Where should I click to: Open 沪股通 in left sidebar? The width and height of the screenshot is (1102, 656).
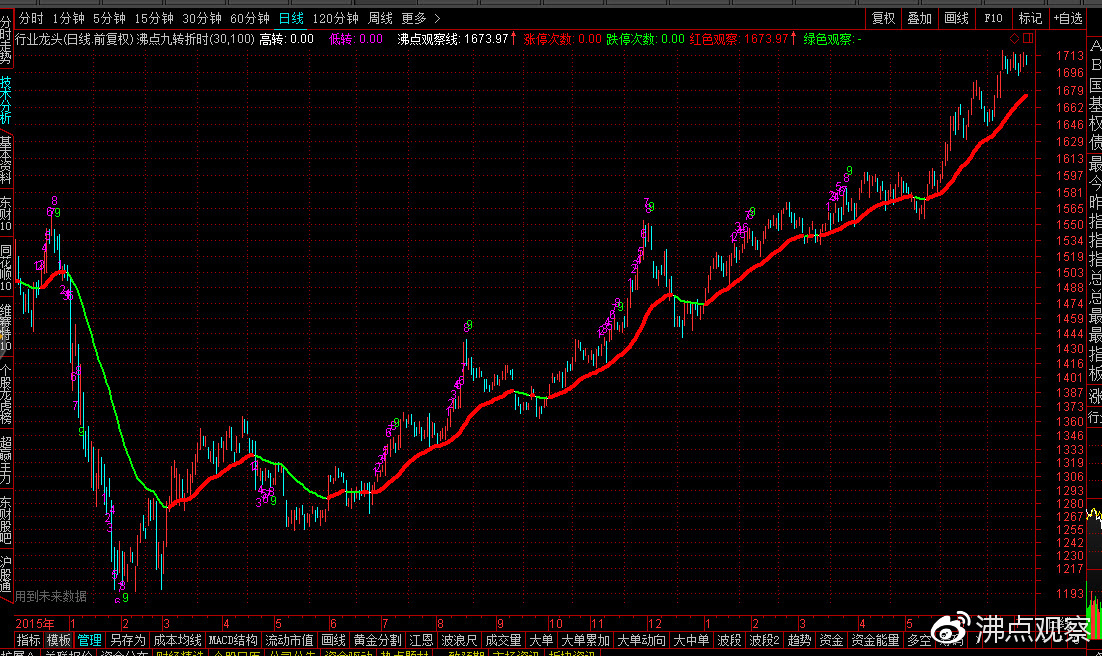6,574
